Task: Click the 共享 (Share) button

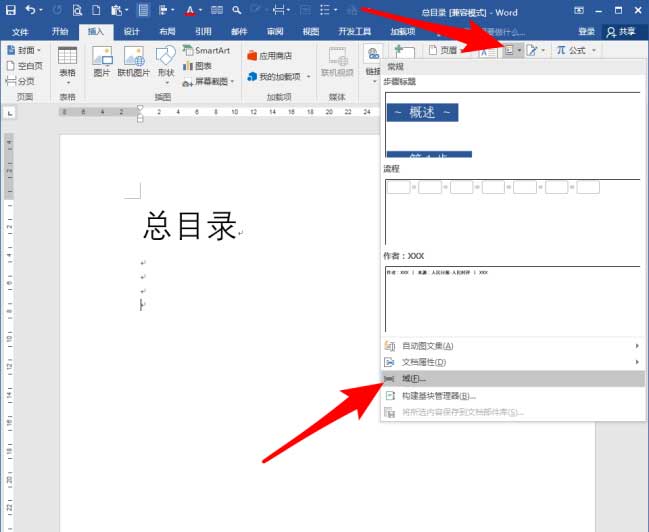Action: click(x=620, y=31)
